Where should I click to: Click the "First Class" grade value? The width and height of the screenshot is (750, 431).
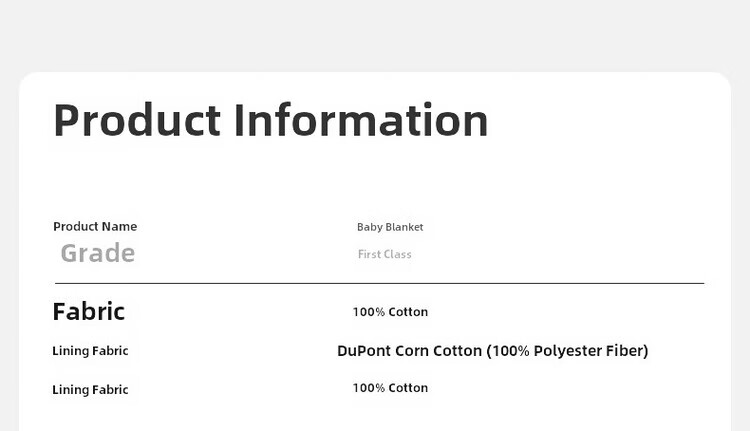[x=385, y=255]
